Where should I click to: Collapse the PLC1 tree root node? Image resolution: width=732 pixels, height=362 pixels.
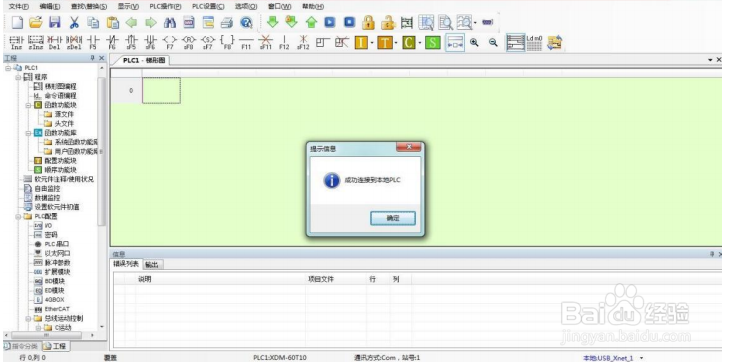(8, 68)
